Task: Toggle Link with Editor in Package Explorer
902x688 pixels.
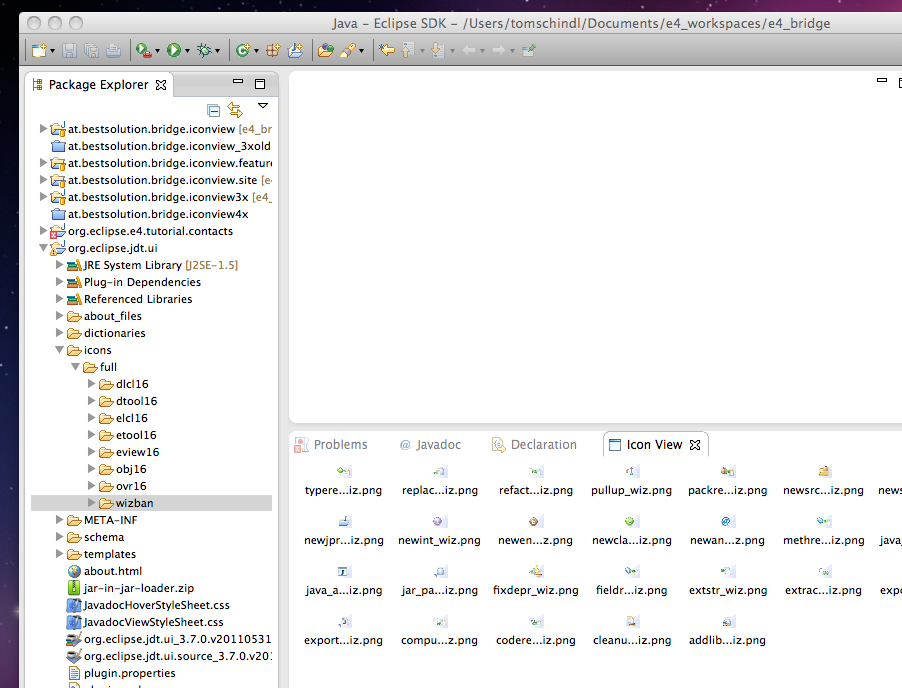Action: pos(235,110)
